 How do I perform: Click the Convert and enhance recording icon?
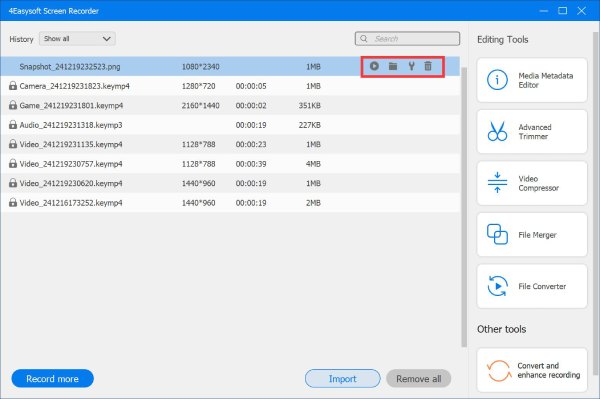coord(499,370)
